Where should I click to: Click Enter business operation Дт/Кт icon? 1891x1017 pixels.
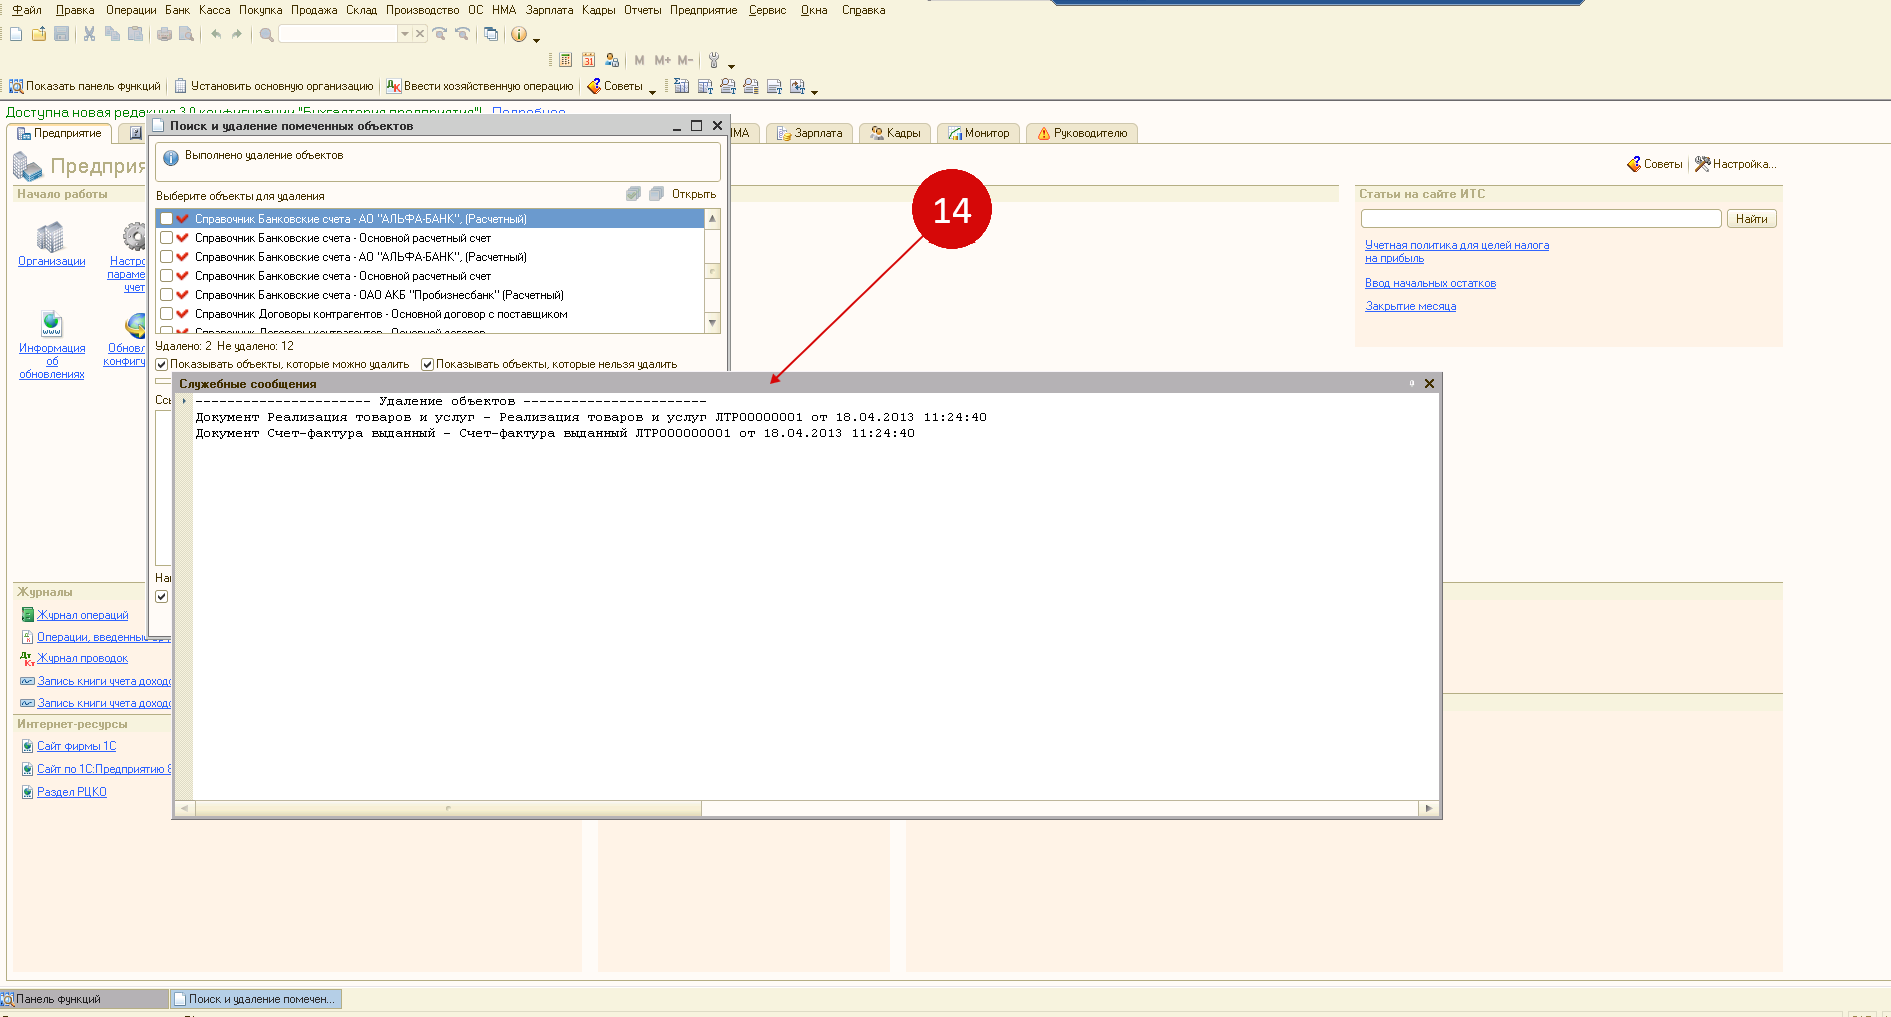pos(394,86)
